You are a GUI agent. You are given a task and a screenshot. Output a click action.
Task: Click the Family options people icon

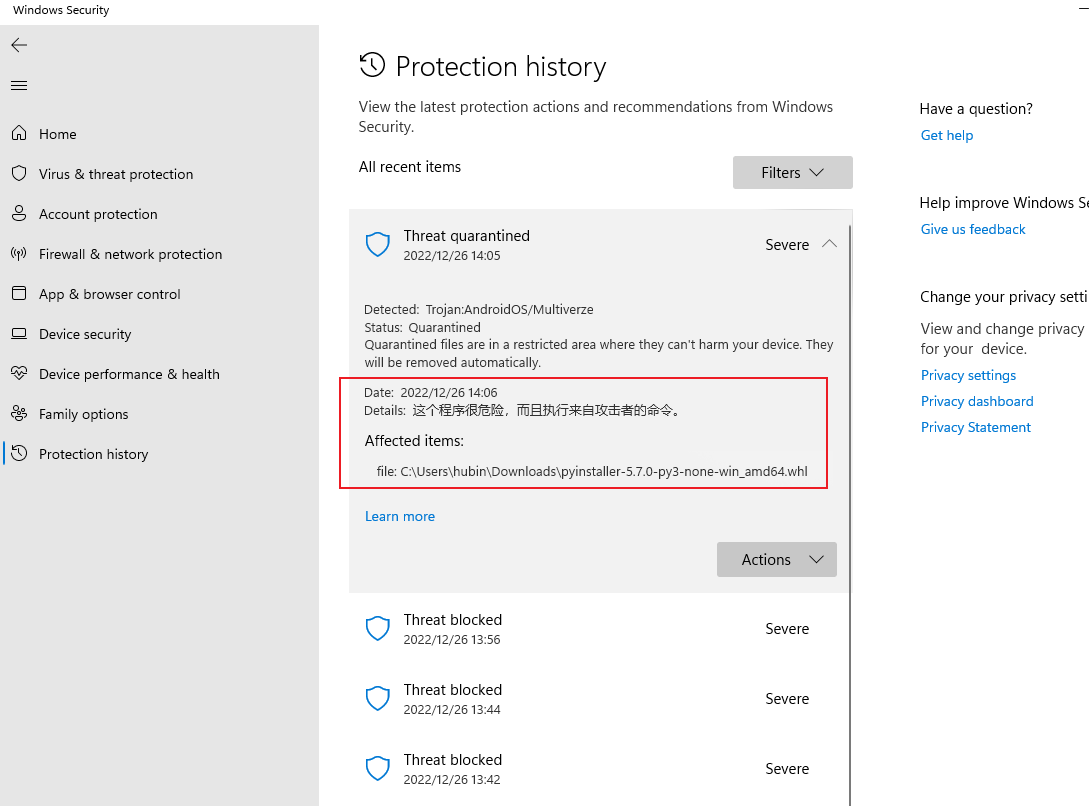point(19,414)
